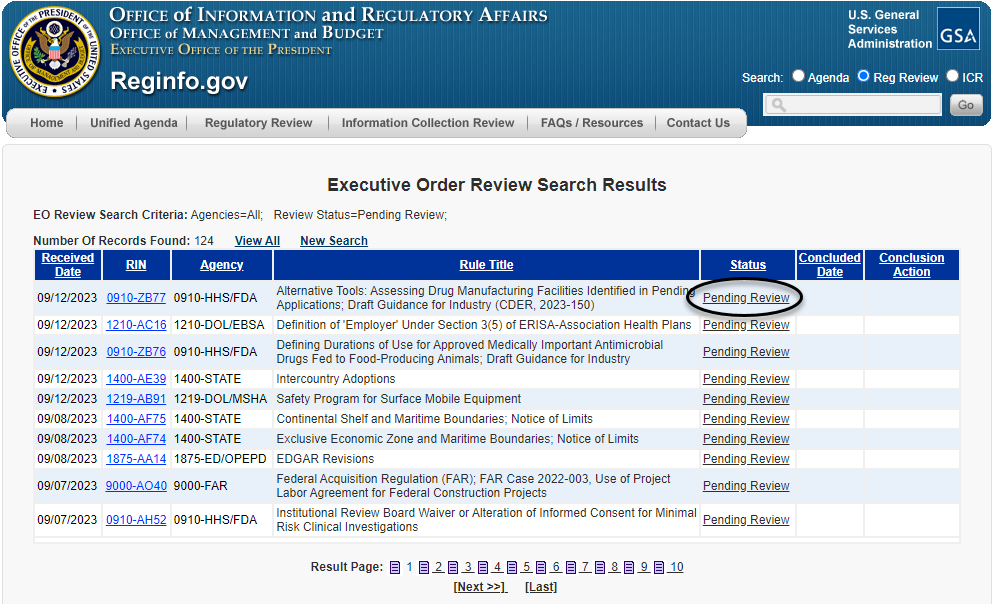Select the ICR search radio button
992x604 pixels.
[952, 76]
